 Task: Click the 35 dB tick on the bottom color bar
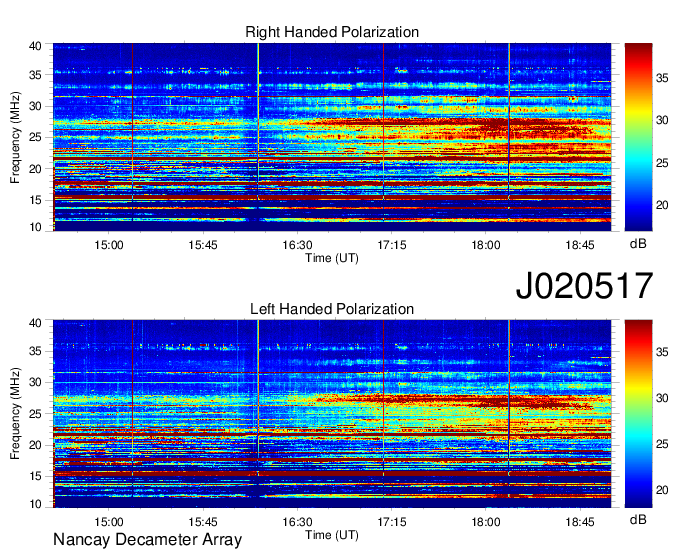[662, 353]
